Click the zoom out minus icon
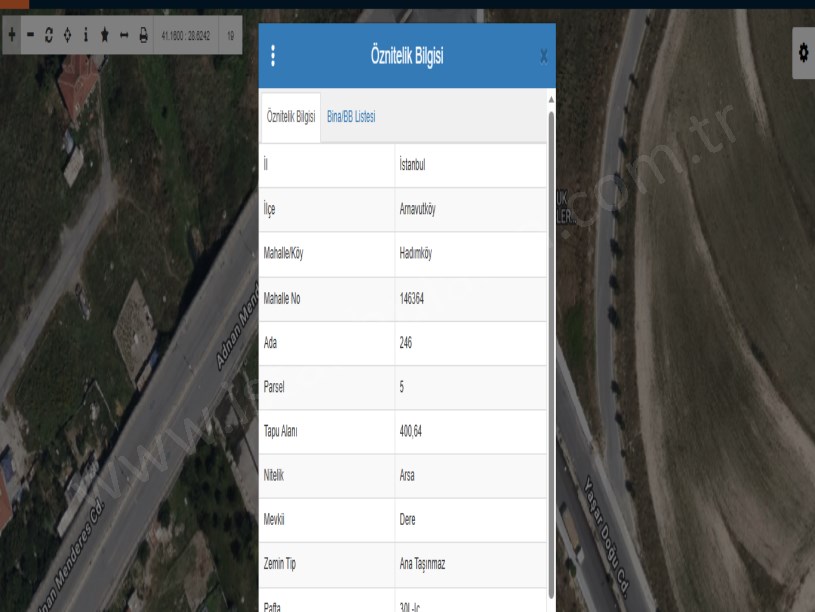The height and width of the screenshot is (612, 815). (30, 35)
